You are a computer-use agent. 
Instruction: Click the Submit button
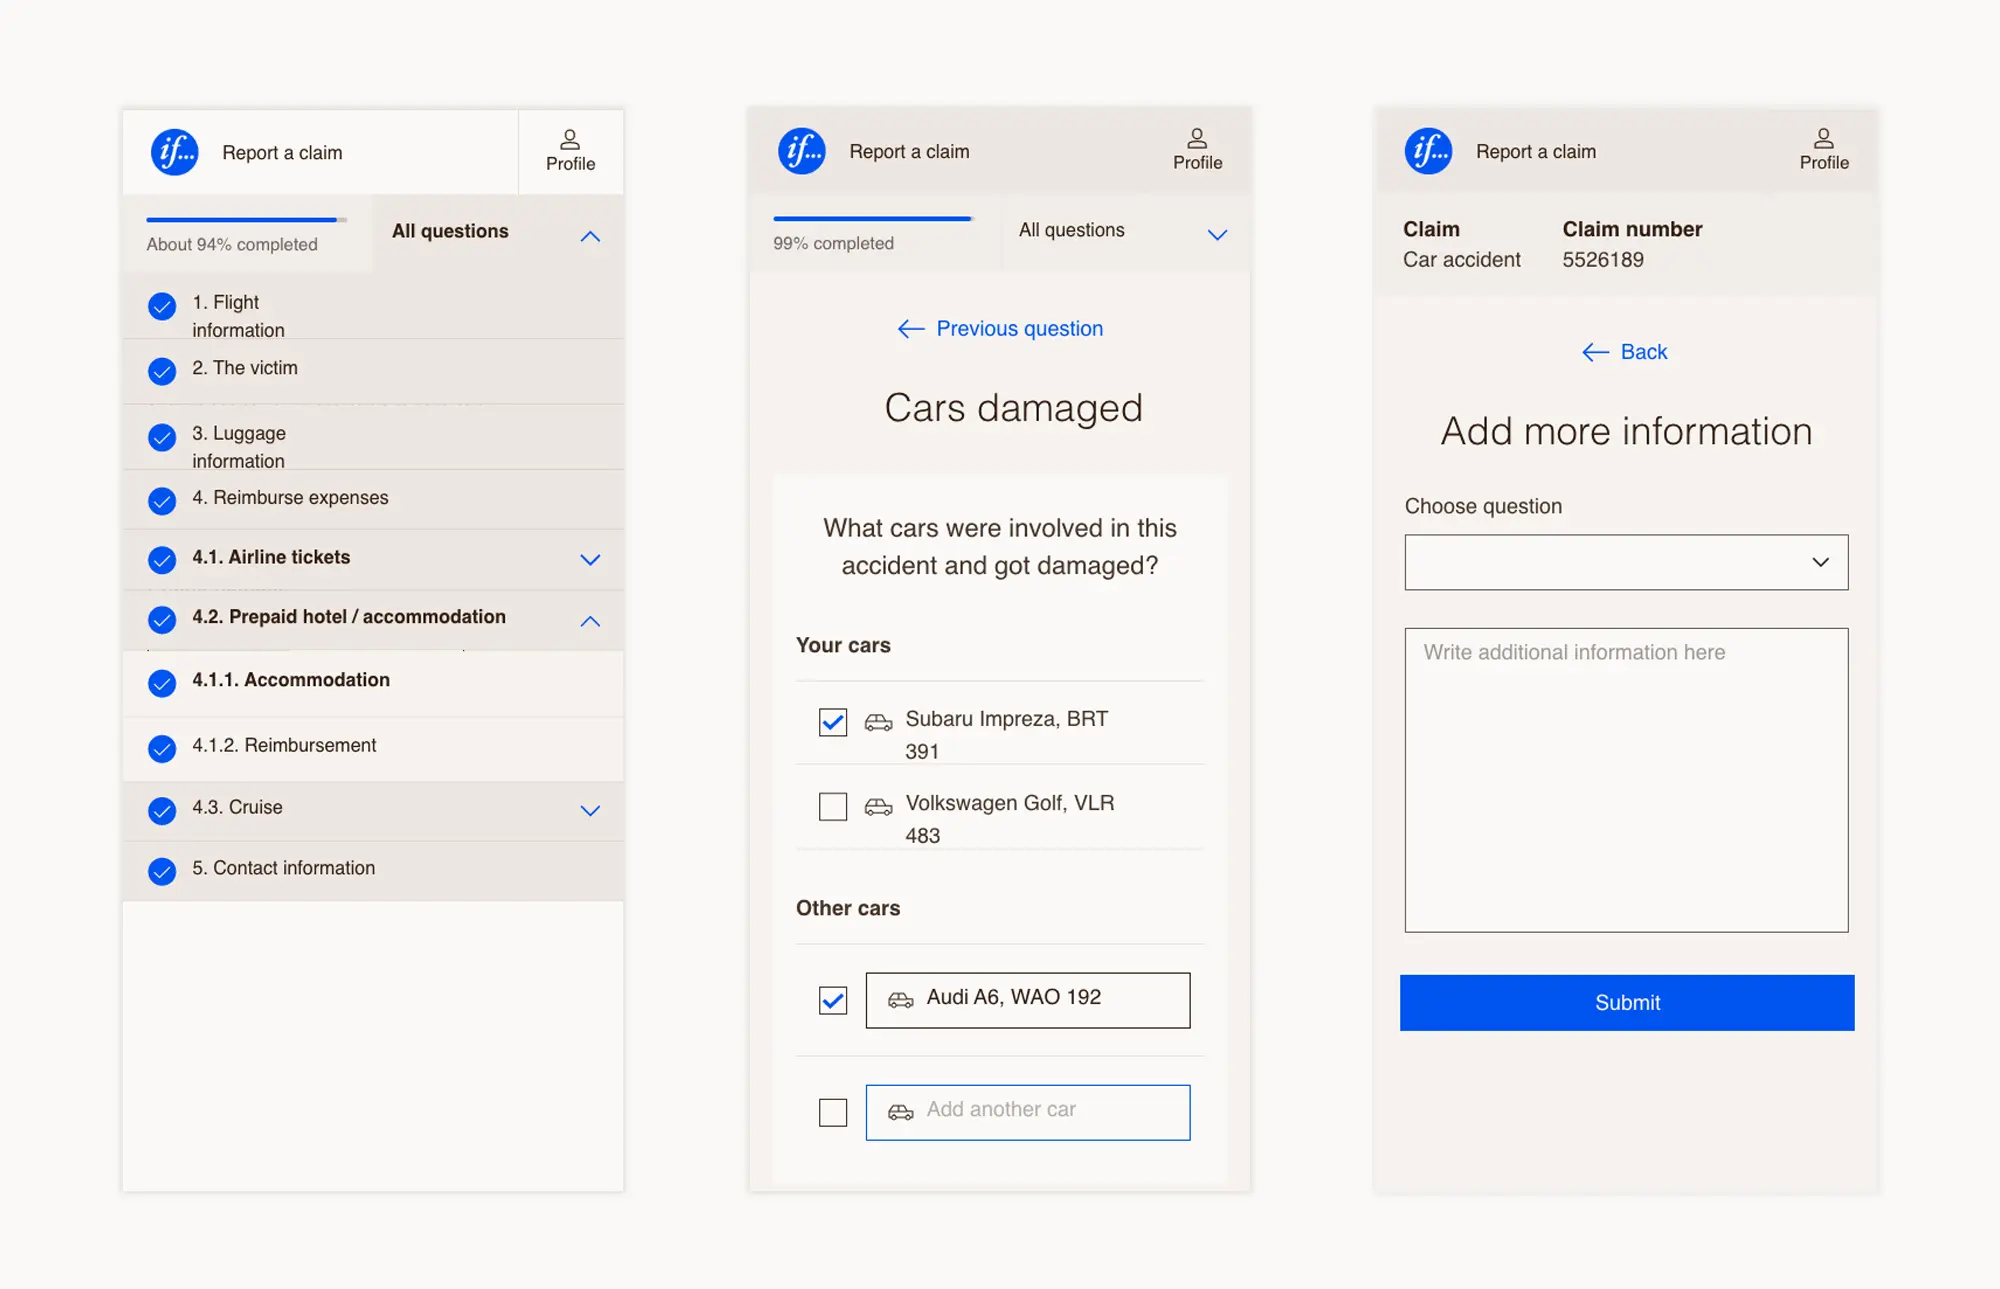pos(1627,1003)
